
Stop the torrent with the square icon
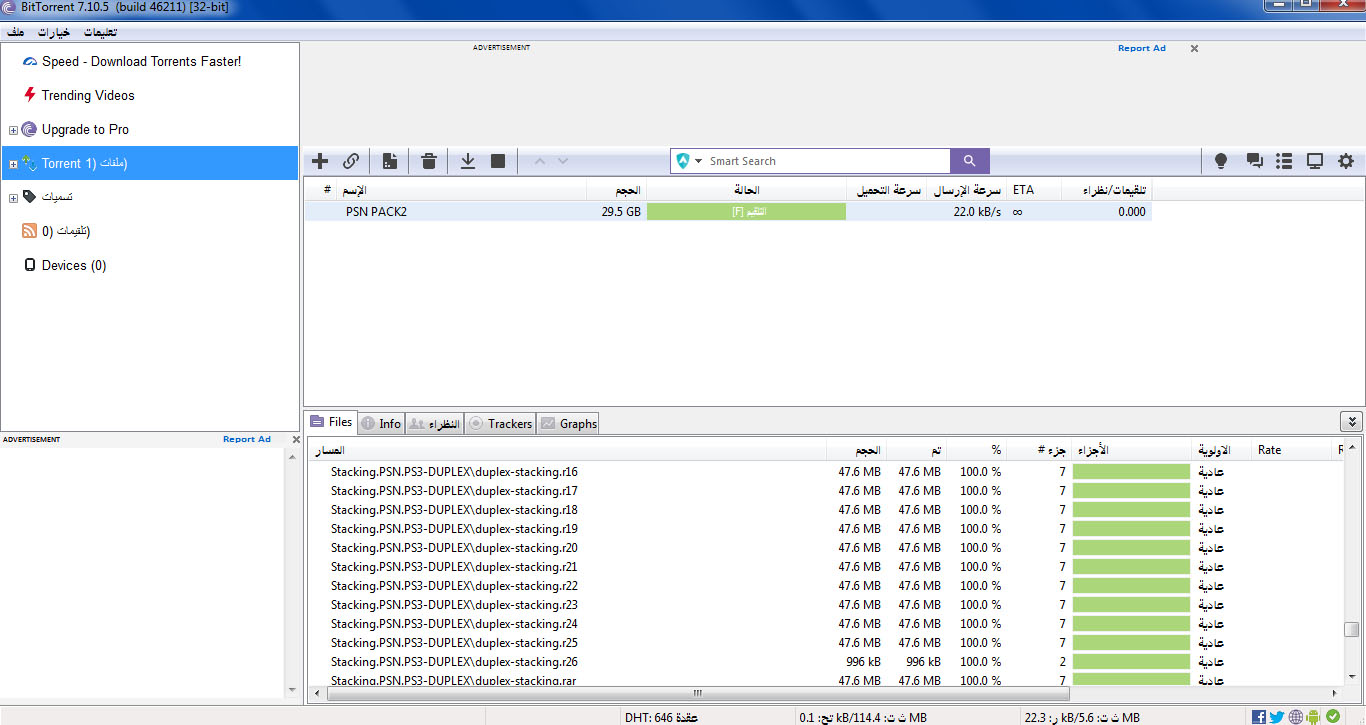(498, 161)
